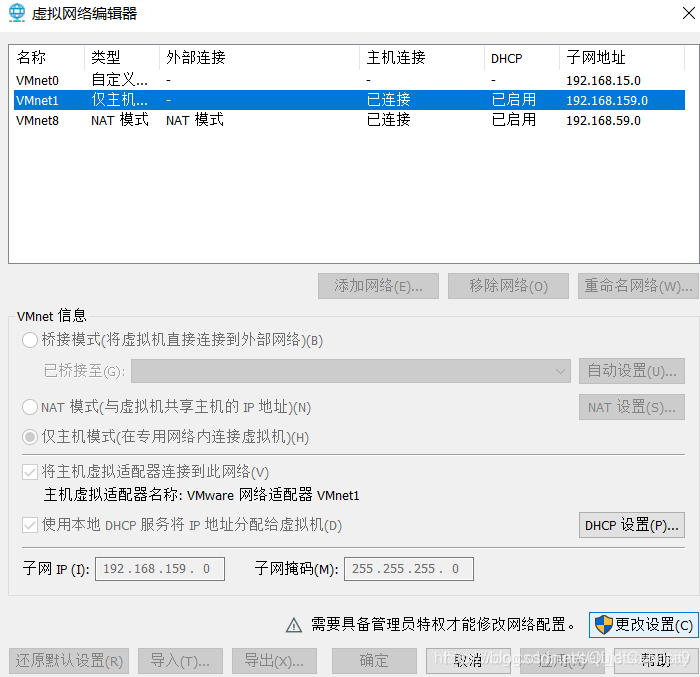Click 还原默认设置(R) button
This screenshot has height=677, width=700.
pos(69,661)
